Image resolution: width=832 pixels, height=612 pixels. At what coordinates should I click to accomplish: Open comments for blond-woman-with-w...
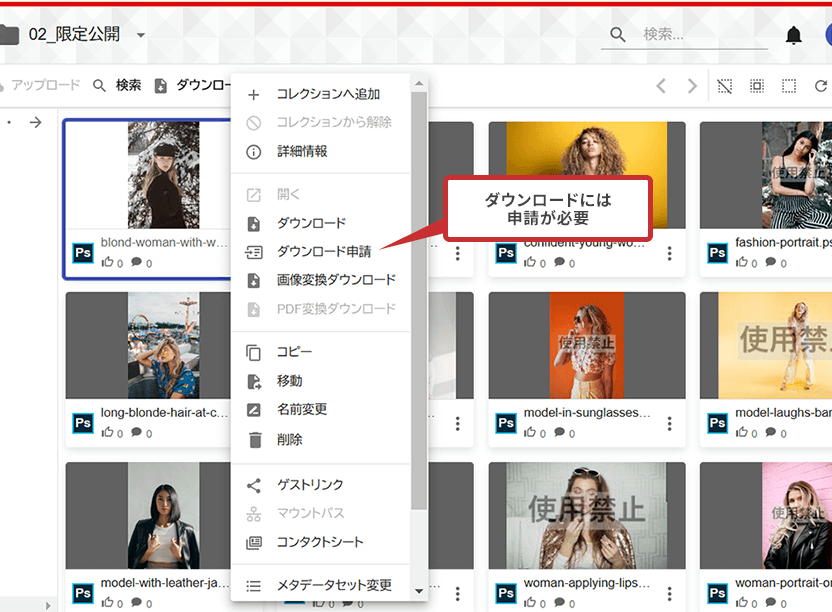137,262
